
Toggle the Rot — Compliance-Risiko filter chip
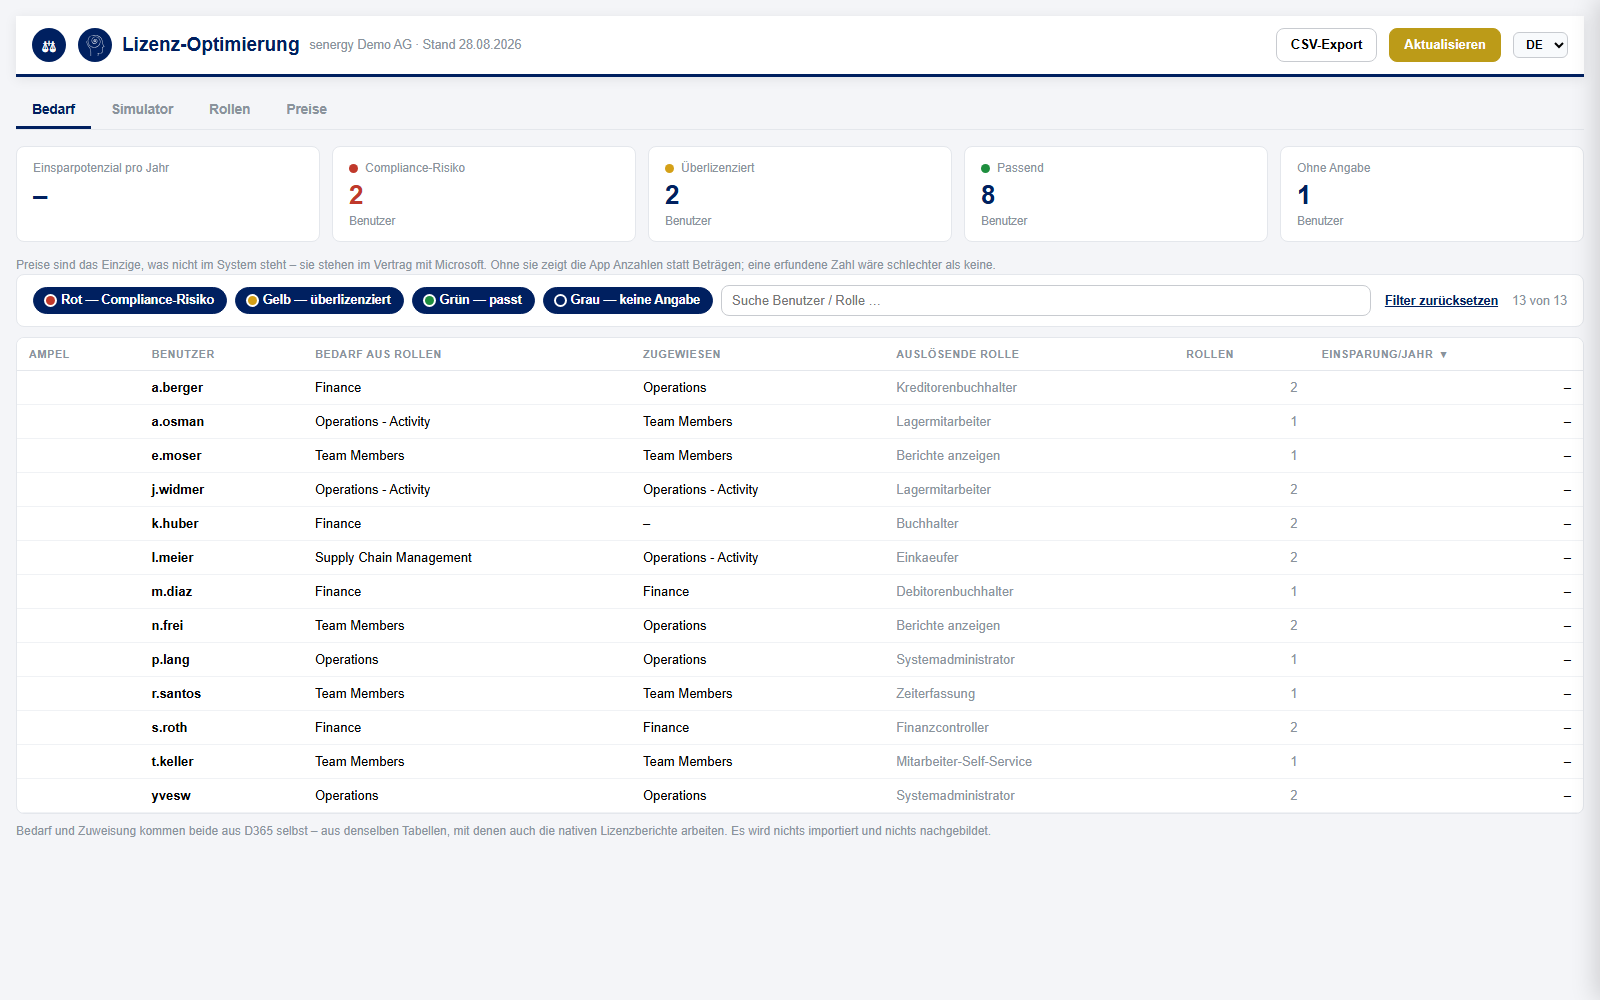(x=130, y=300)
